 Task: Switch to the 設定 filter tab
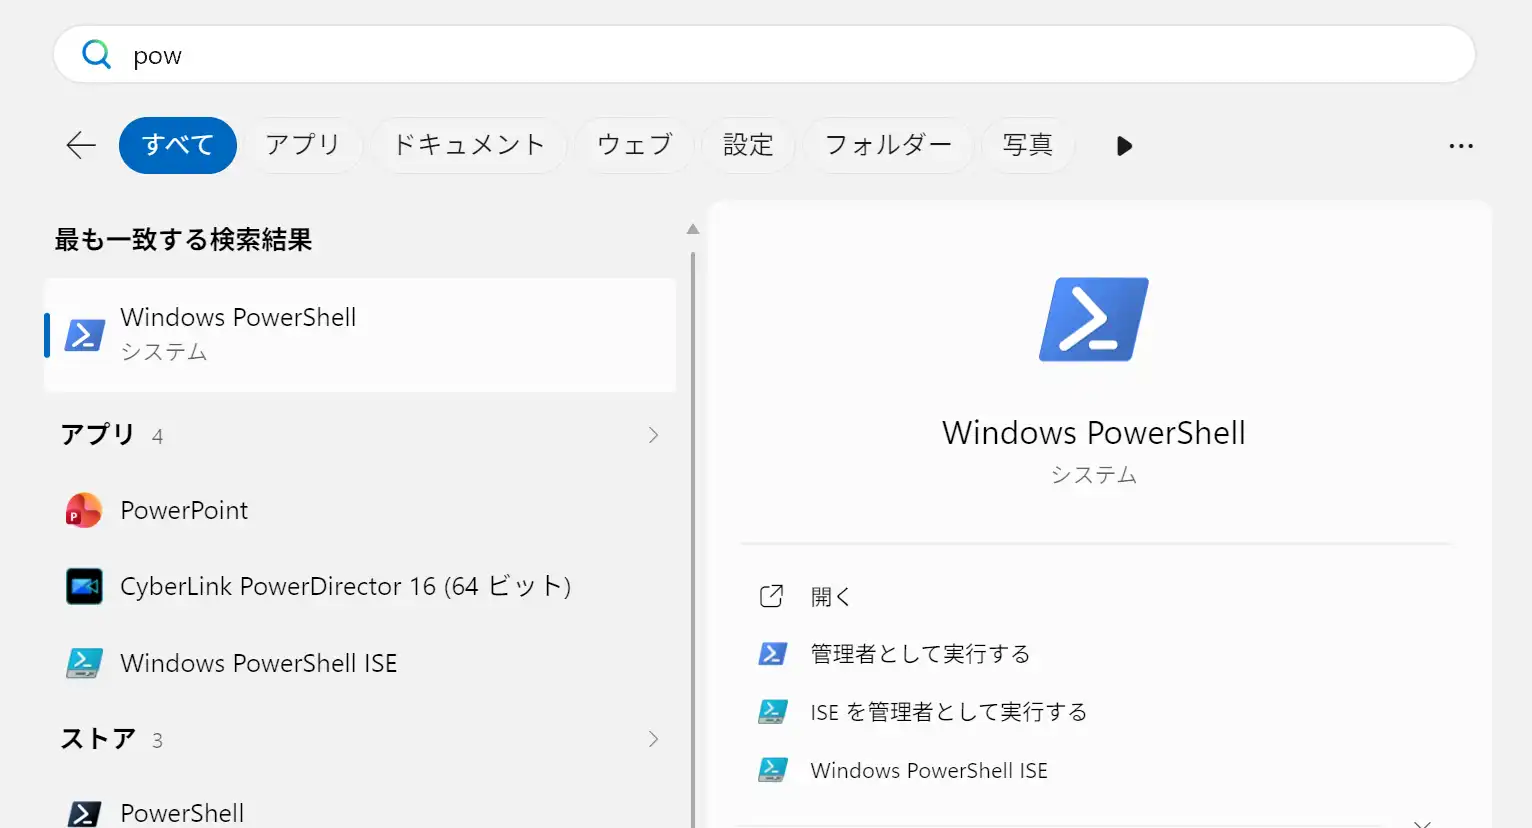click(x=748, y=145)
